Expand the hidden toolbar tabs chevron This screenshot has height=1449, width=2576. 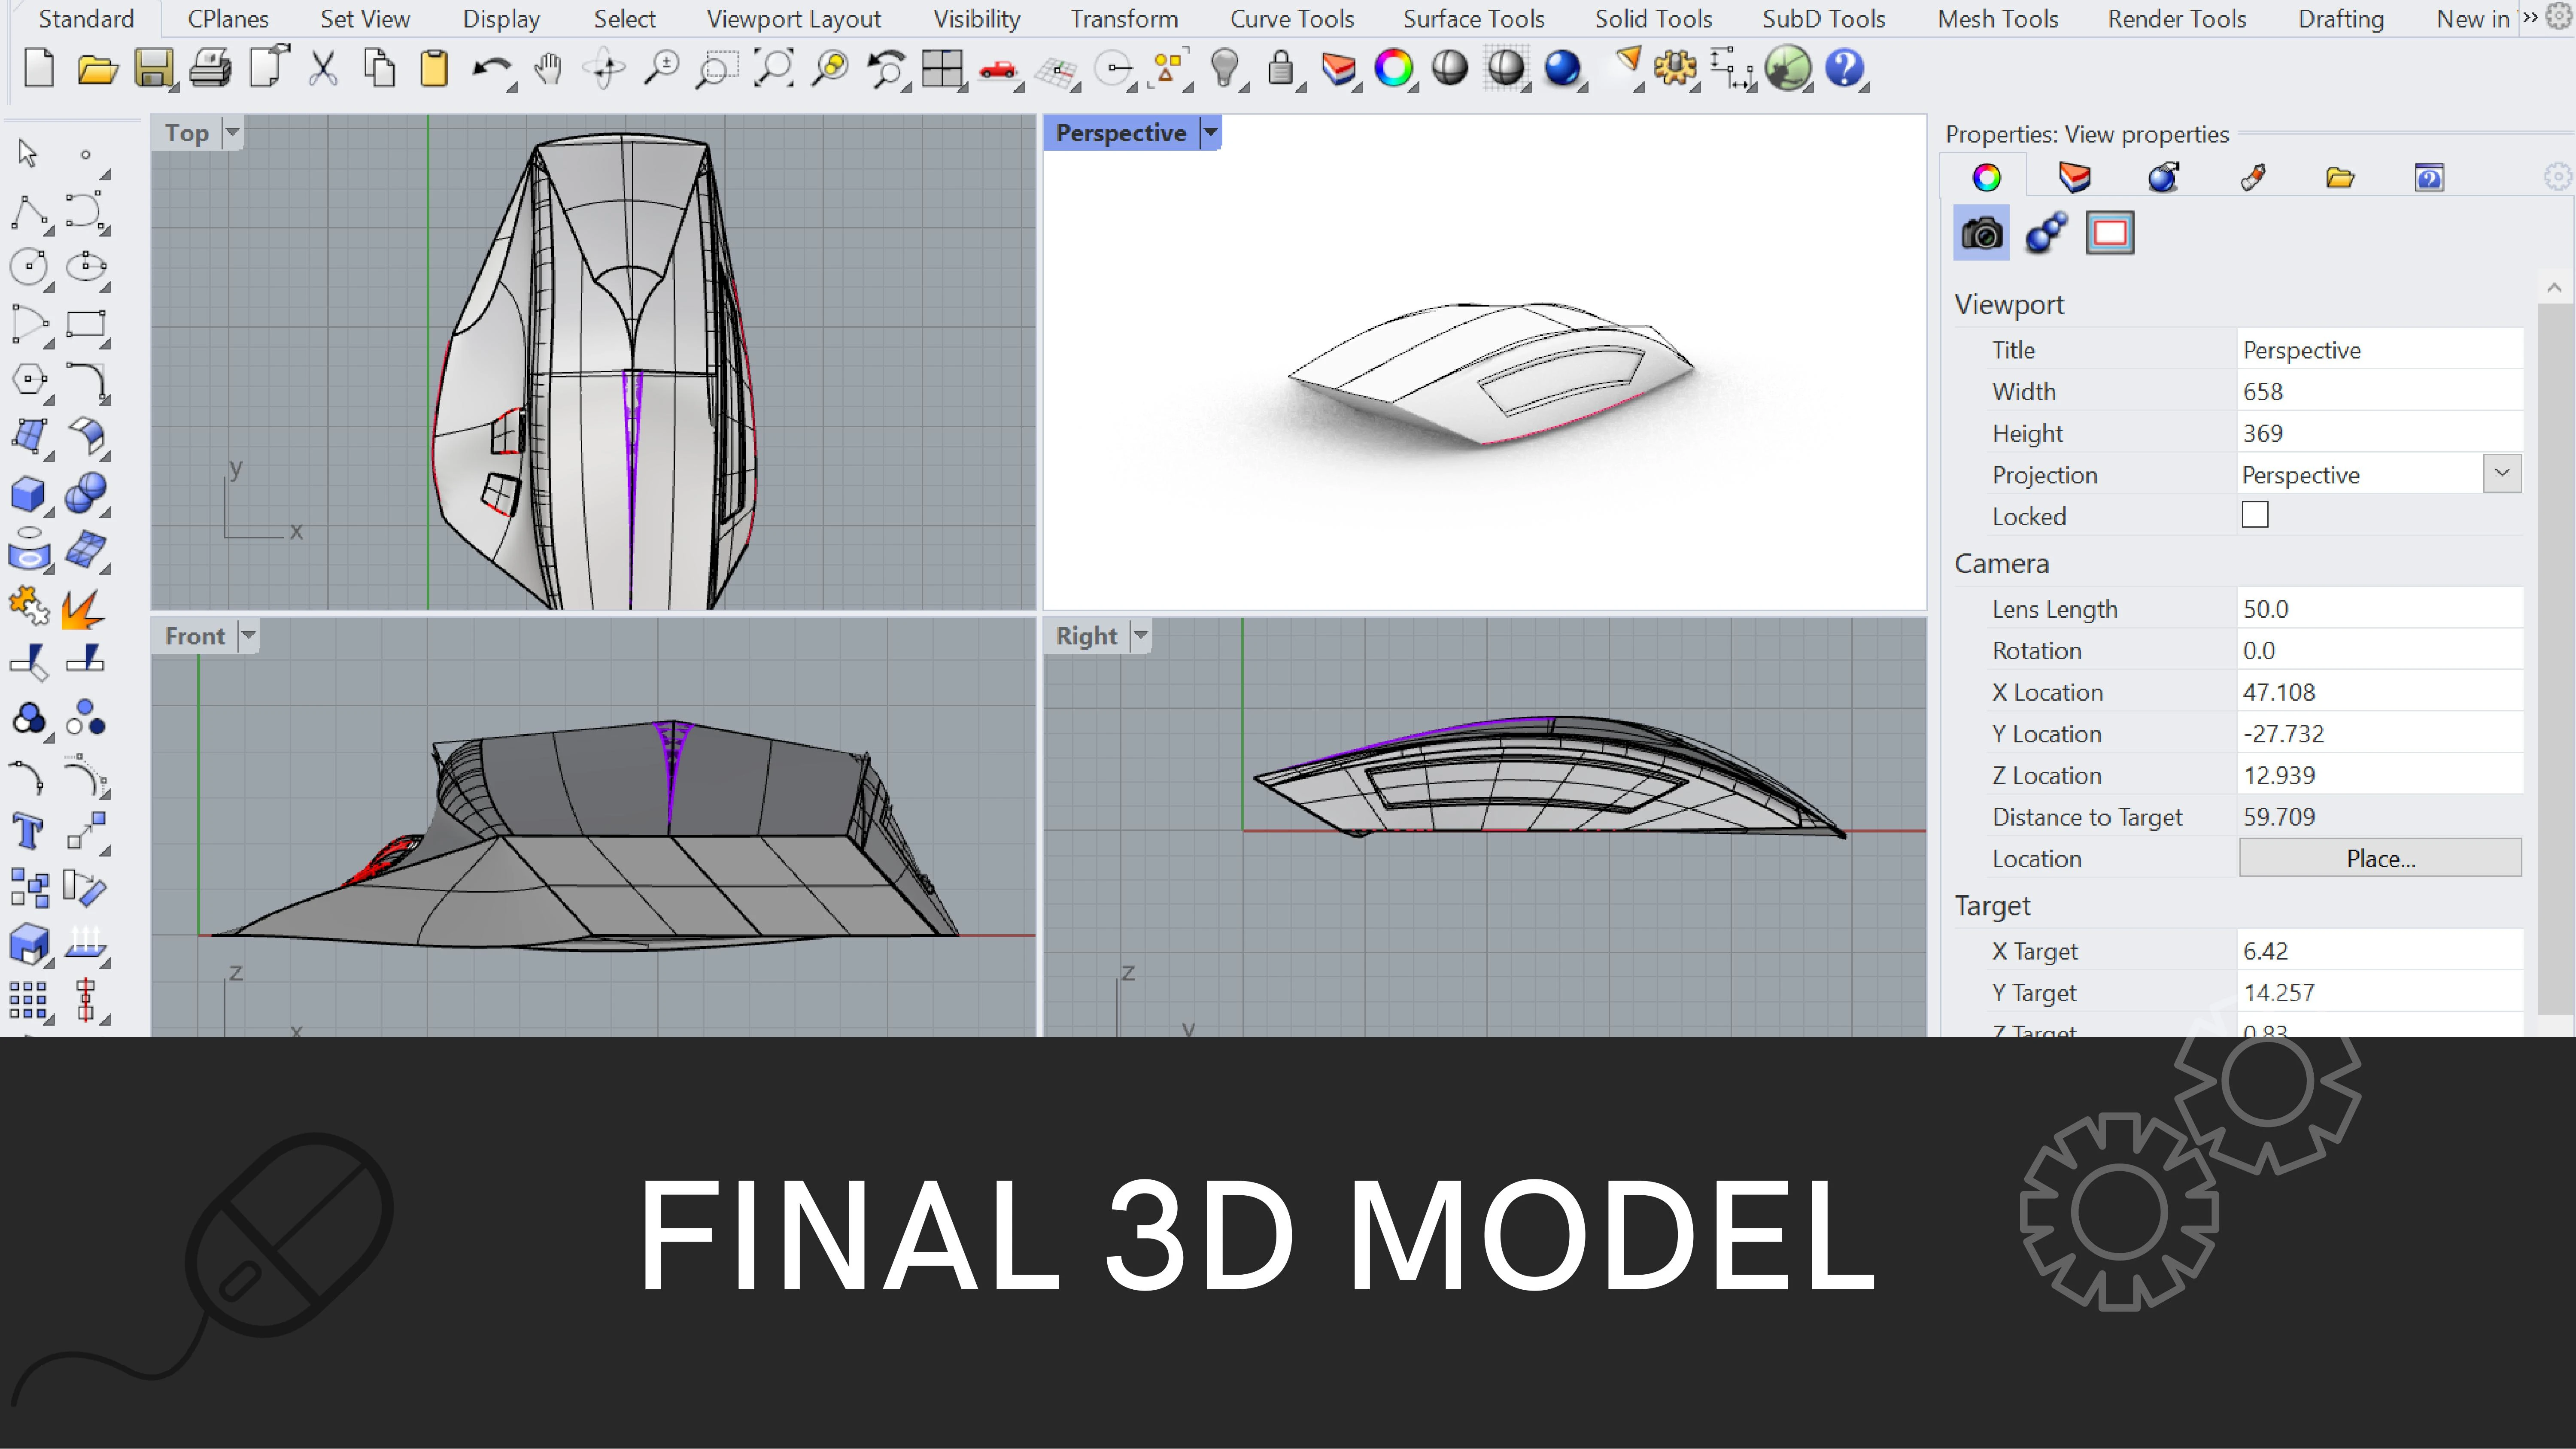click(x=2530, y=17)
